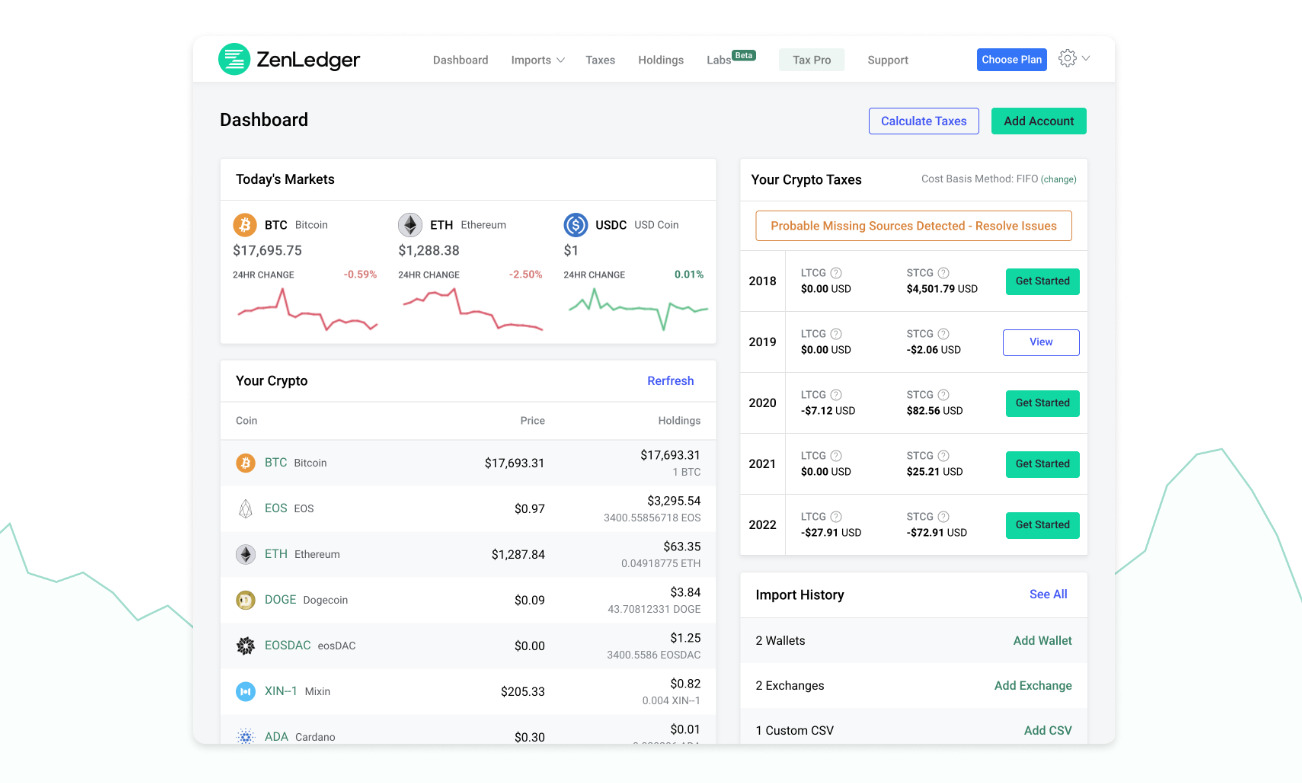
Task: Click the Choose Plan button
Action: tap(1012, 59)
